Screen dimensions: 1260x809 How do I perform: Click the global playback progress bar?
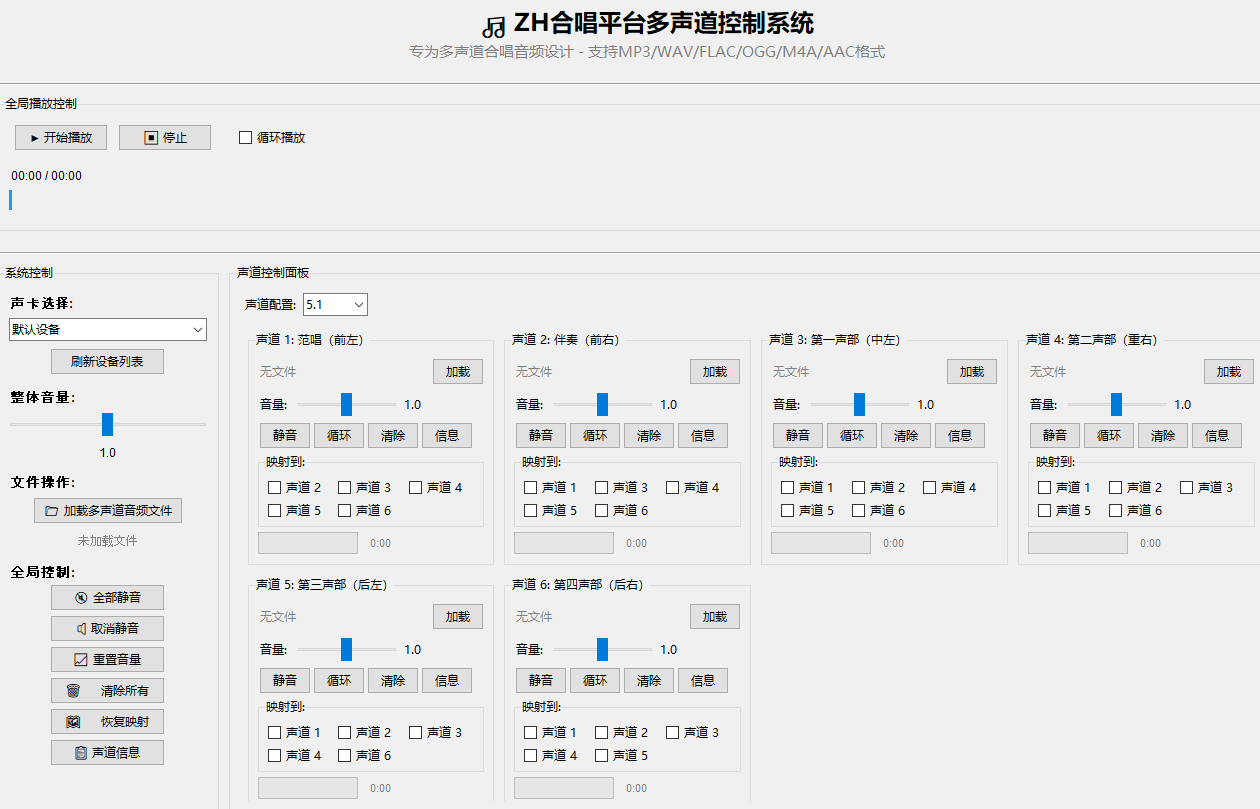(x=11, y=200)
